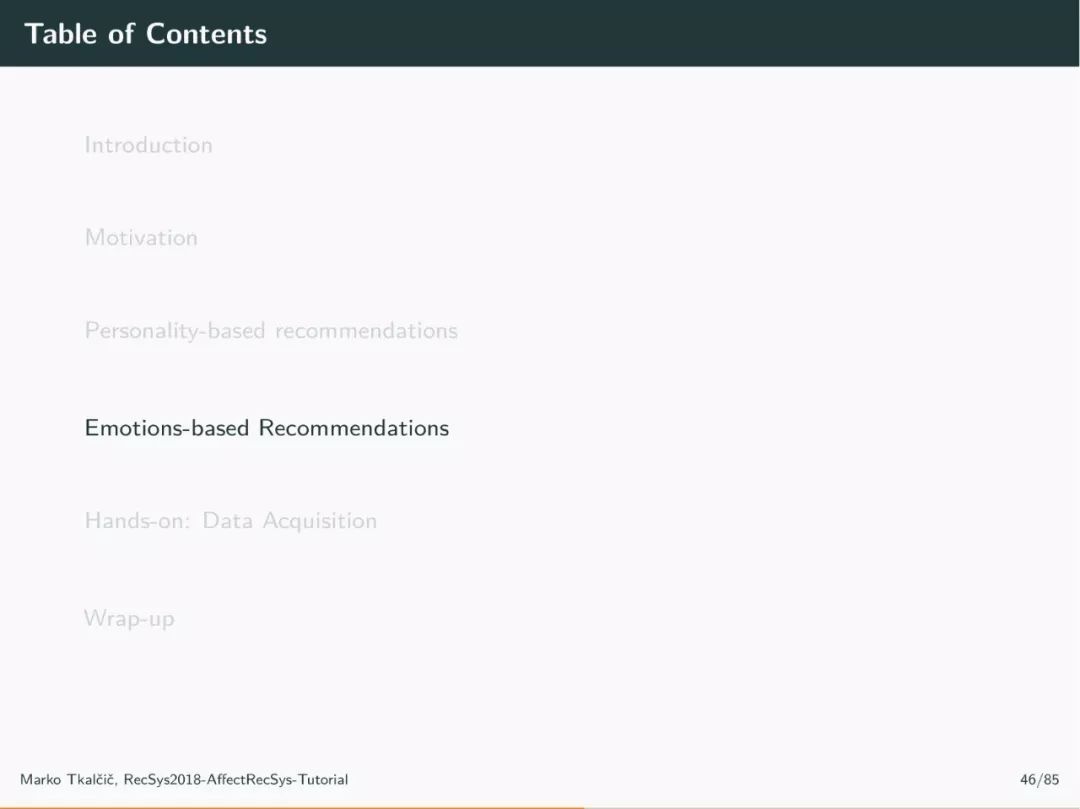The height and width of the screenshot is (809, 1080).
Task: Open the Introduction section link
Action: 148,145
